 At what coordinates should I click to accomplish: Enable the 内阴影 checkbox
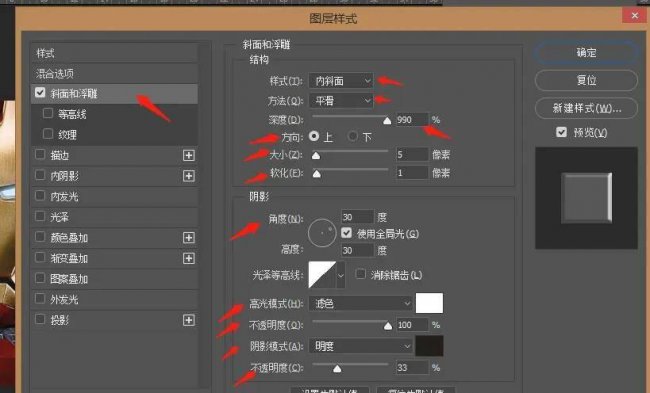(x=40, y=175)
